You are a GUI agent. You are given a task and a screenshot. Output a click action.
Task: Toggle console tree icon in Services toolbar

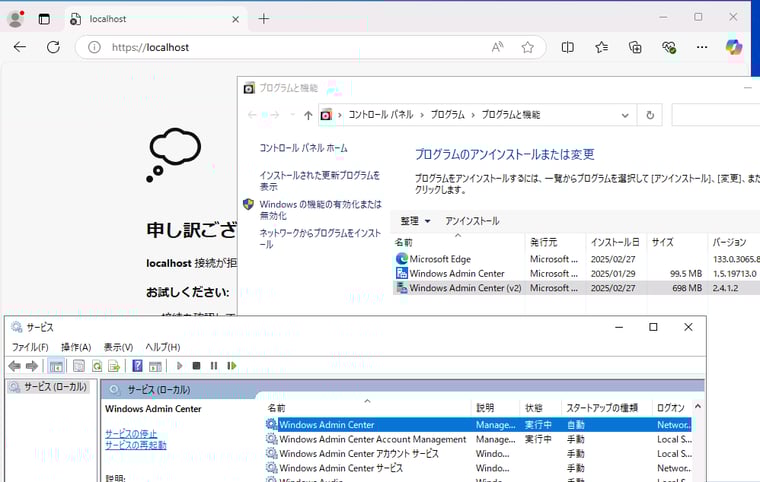56,366
